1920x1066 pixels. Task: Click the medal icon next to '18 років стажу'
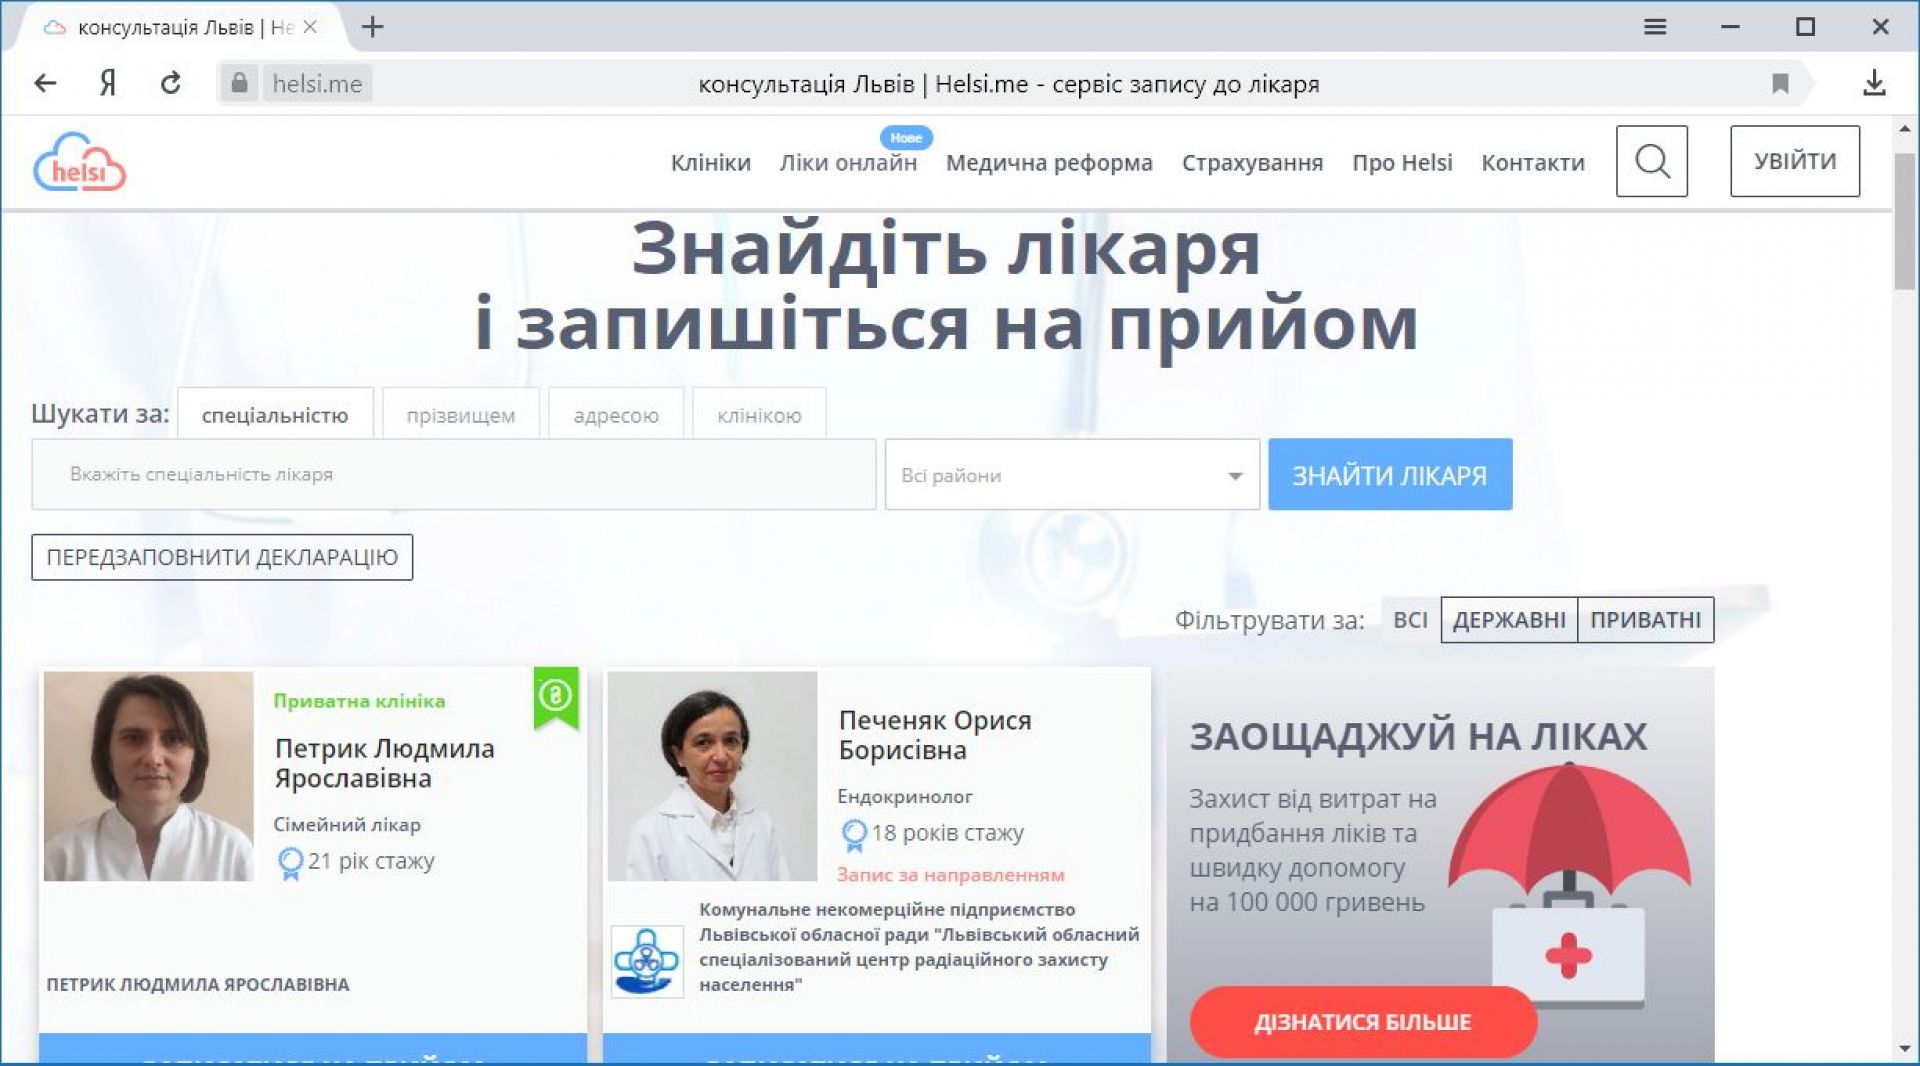[x=854, y=834]
